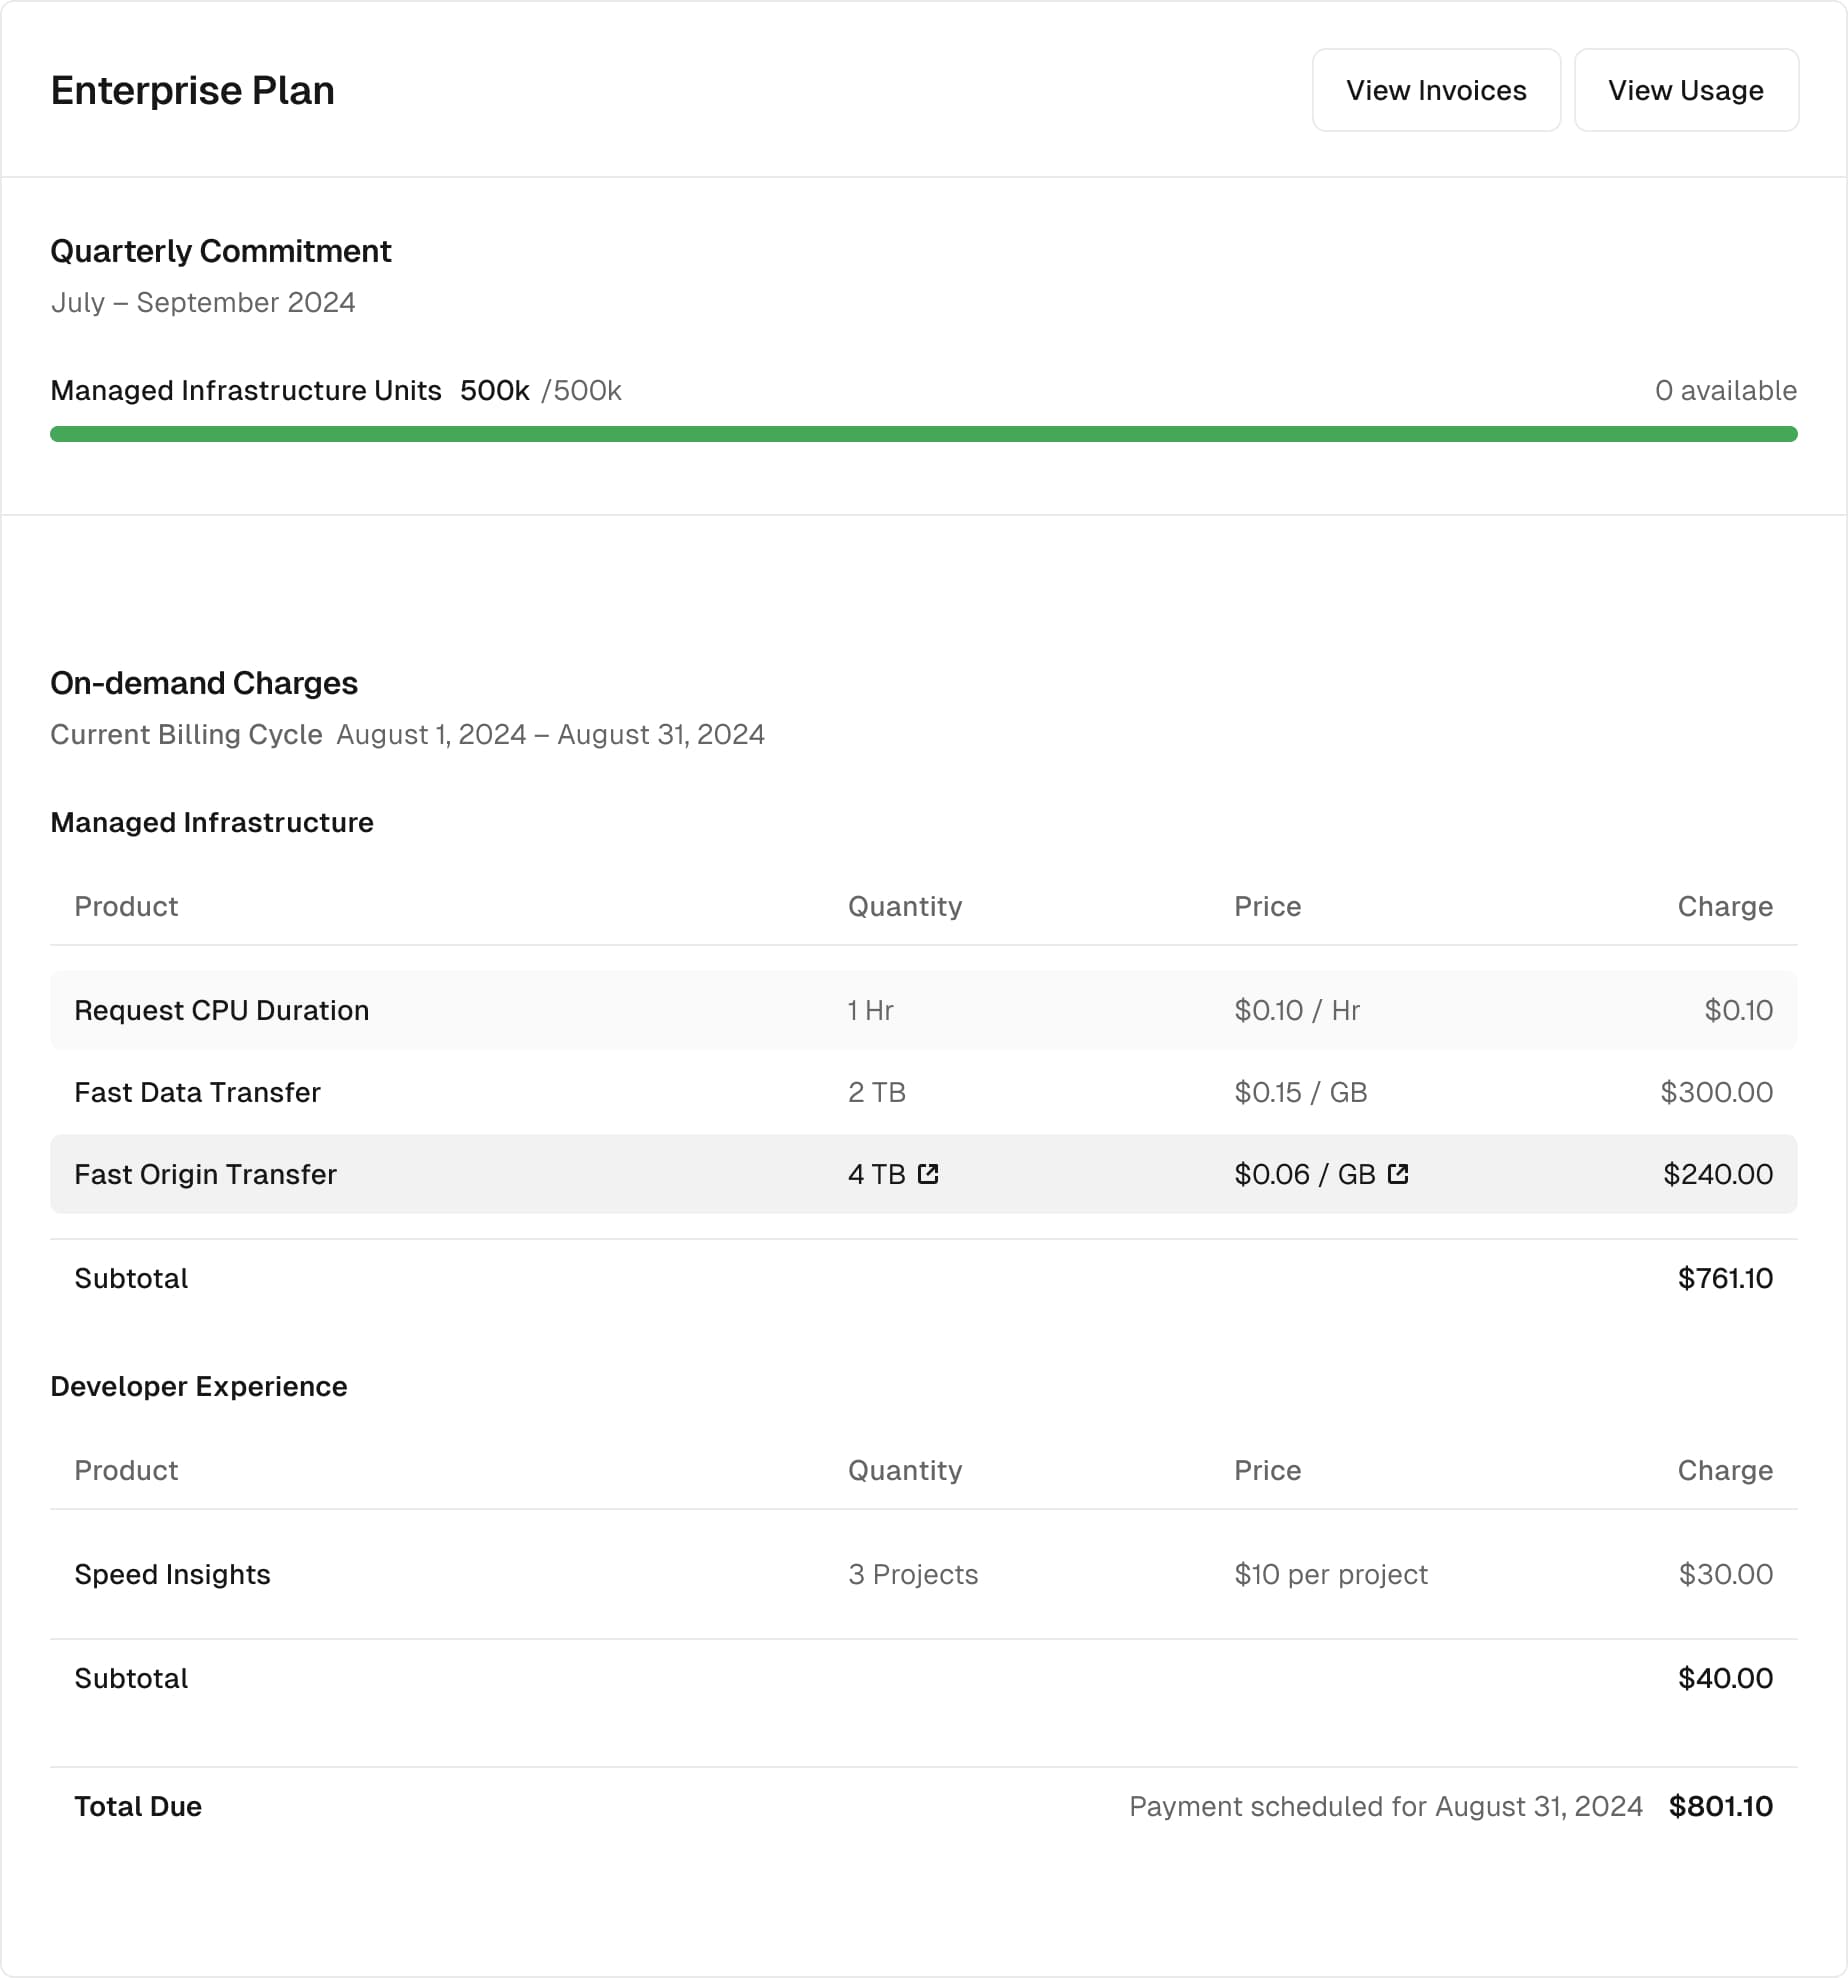Click the Charge column header
1848x1978 pixels.
coord(1725,906)
